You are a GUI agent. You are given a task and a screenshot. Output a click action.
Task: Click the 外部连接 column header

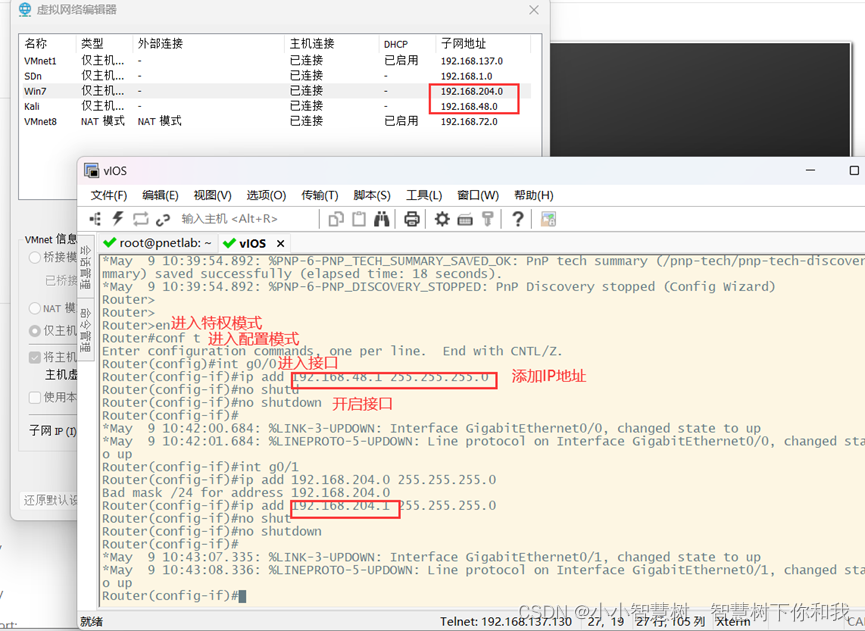(209, 44)
